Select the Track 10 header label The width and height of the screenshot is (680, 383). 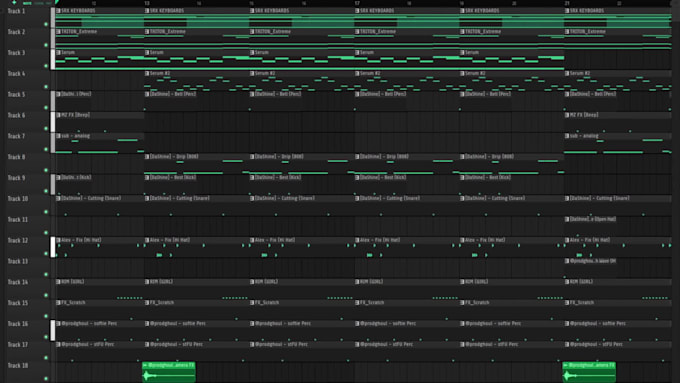17,198
